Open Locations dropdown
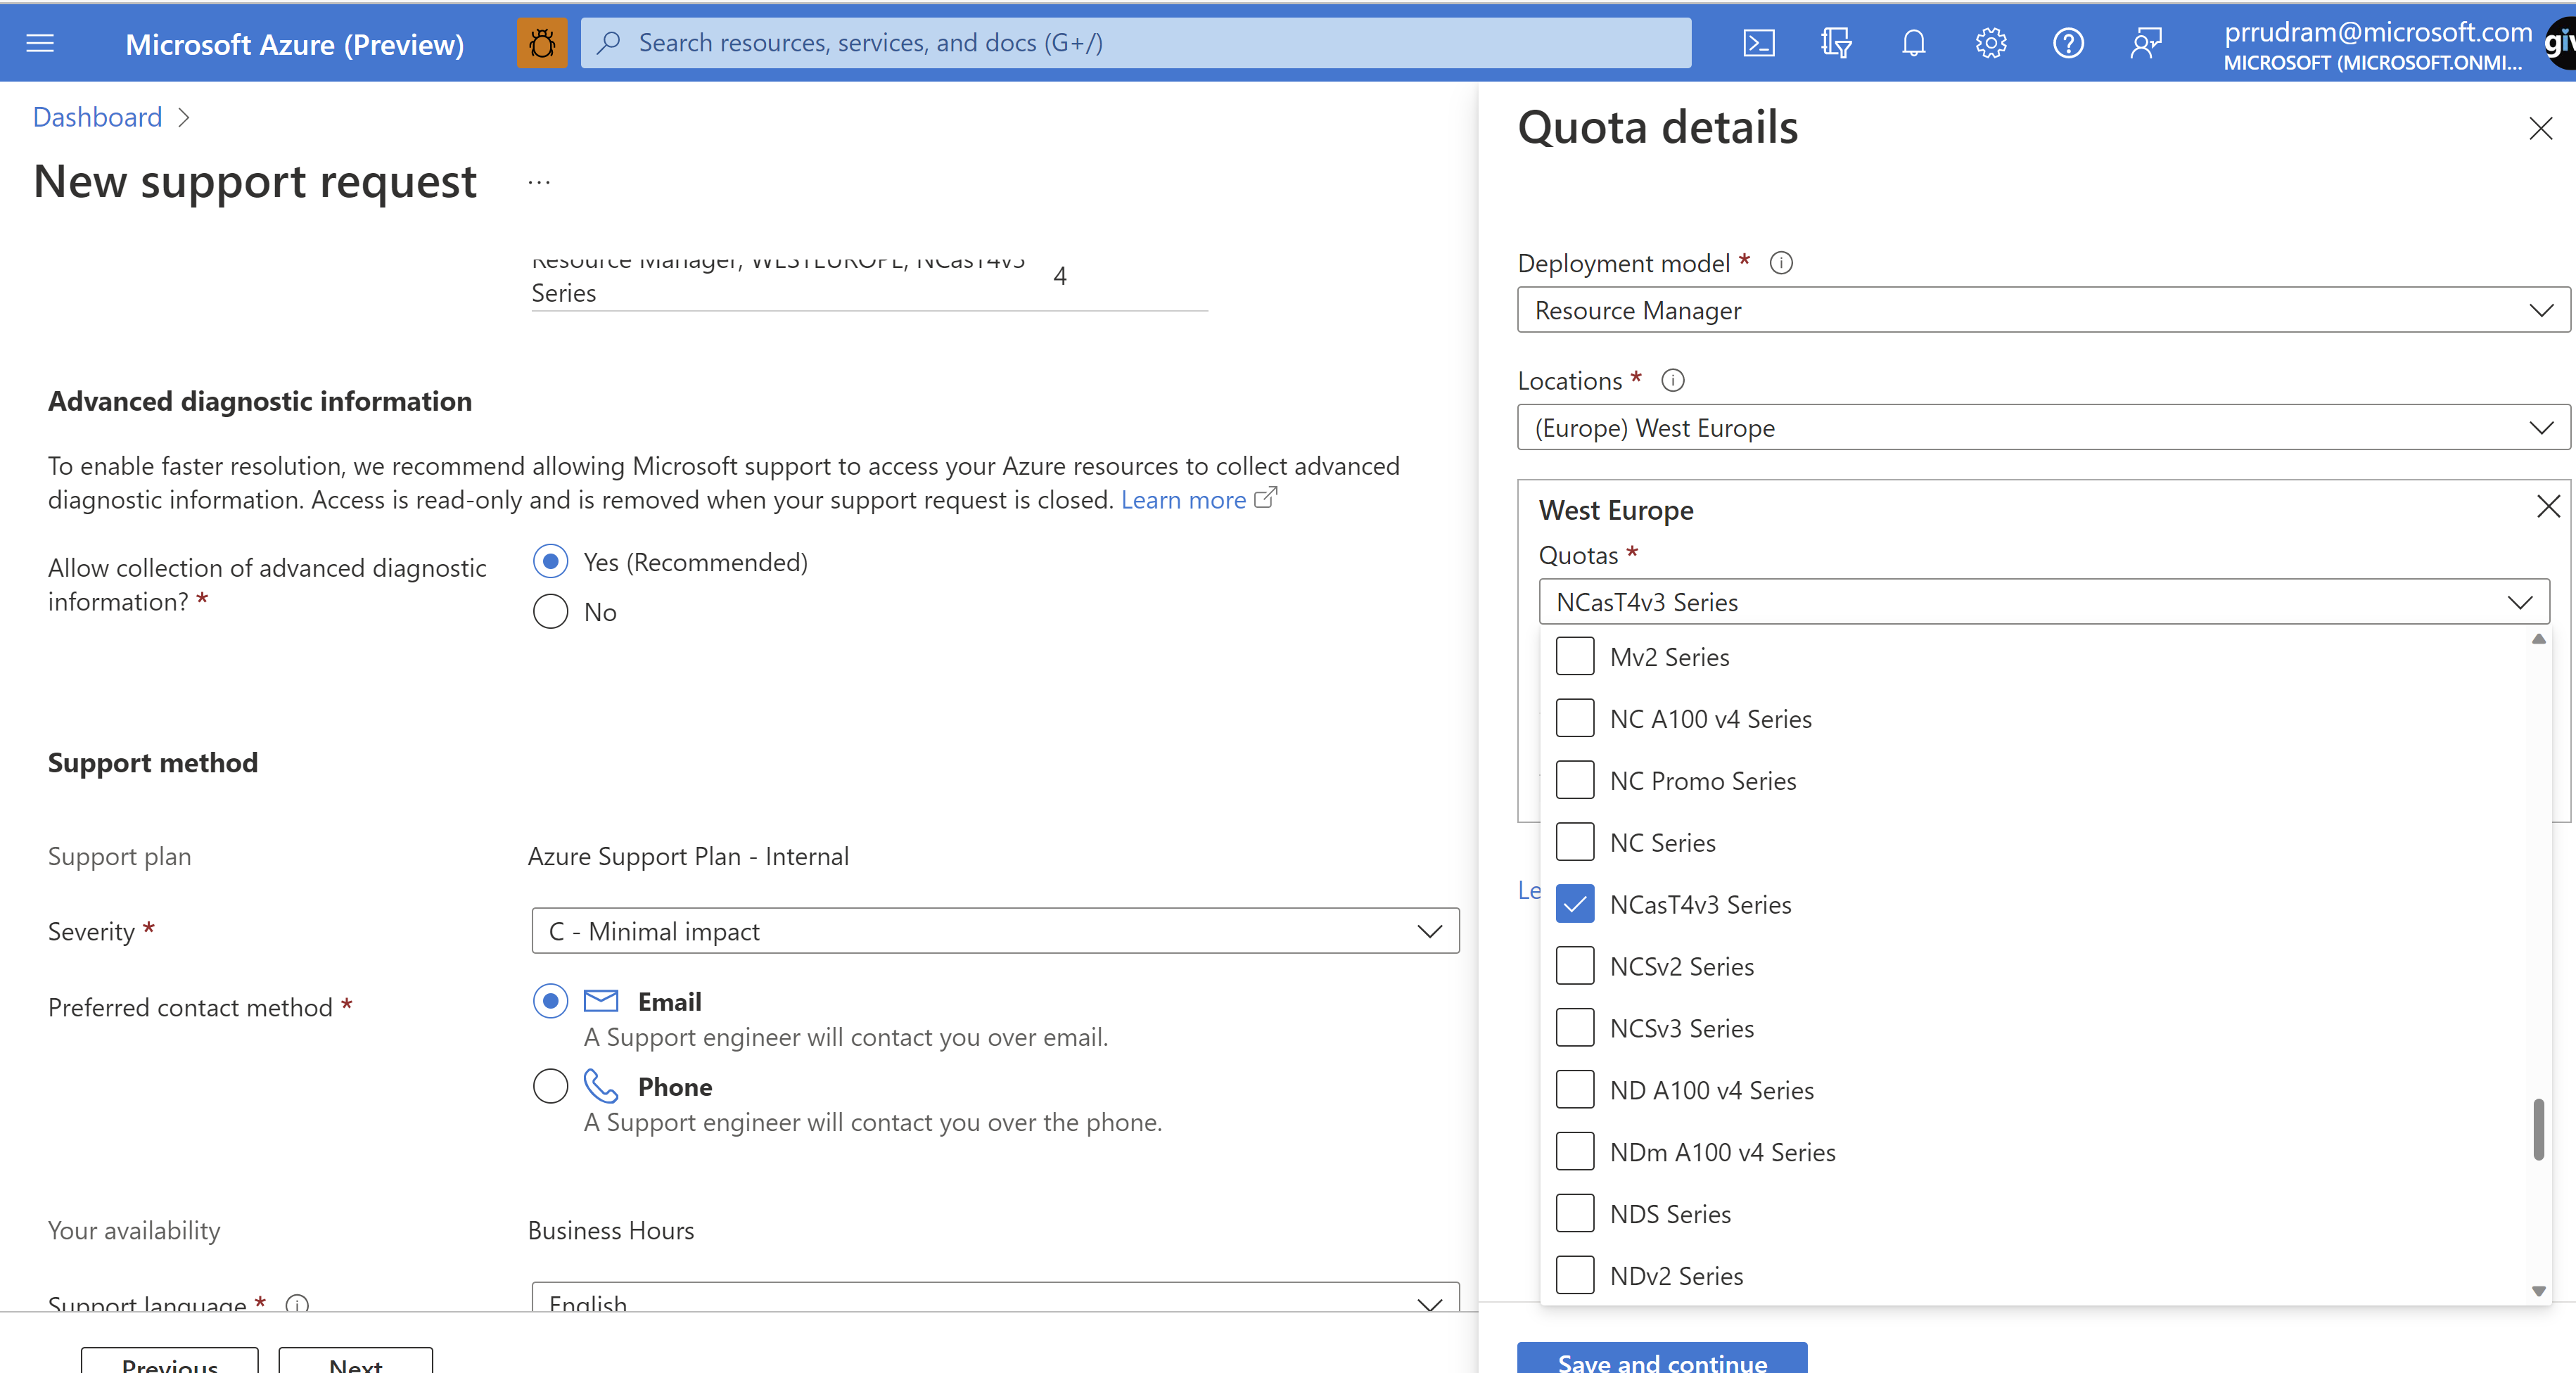The image size is (2576, 1373). (x=2043, y=428)
